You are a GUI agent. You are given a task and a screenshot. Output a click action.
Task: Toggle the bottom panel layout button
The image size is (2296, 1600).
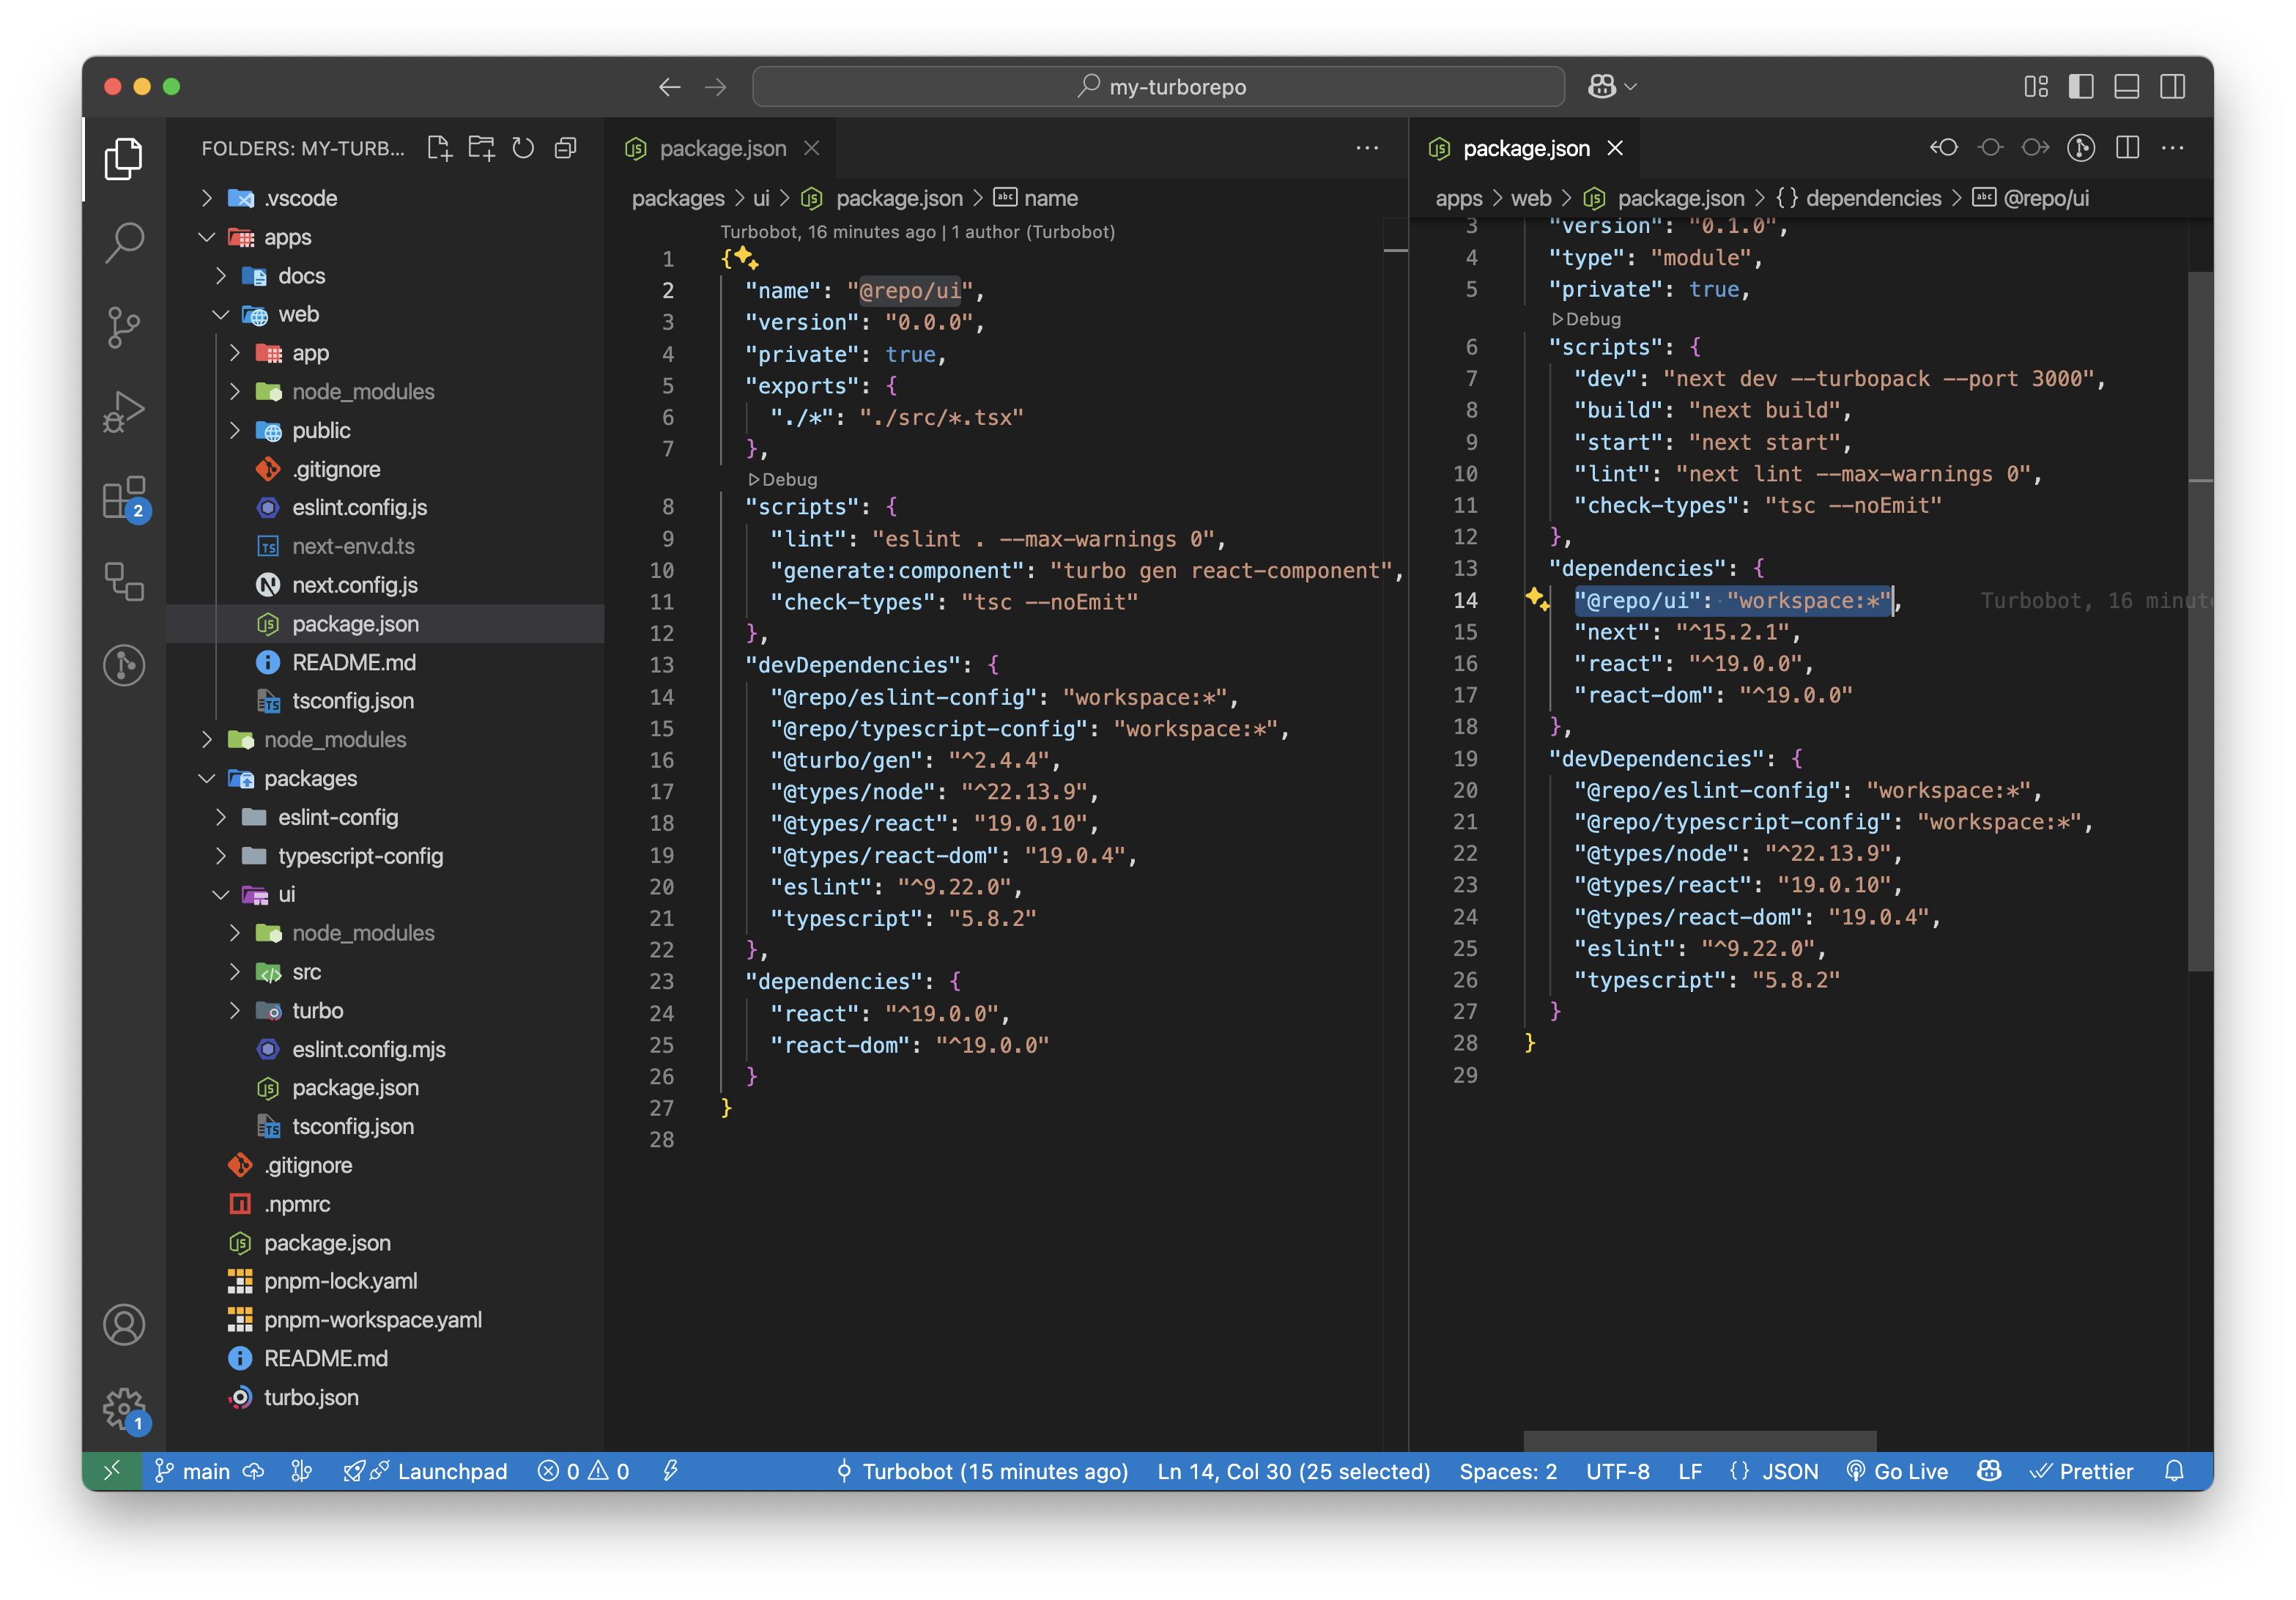pos(2126,87)
